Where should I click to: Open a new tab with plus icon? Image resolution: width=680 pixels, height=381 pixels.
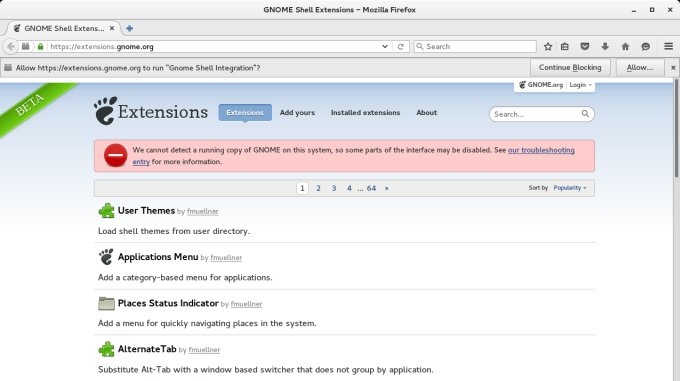[x=129, y=29]
